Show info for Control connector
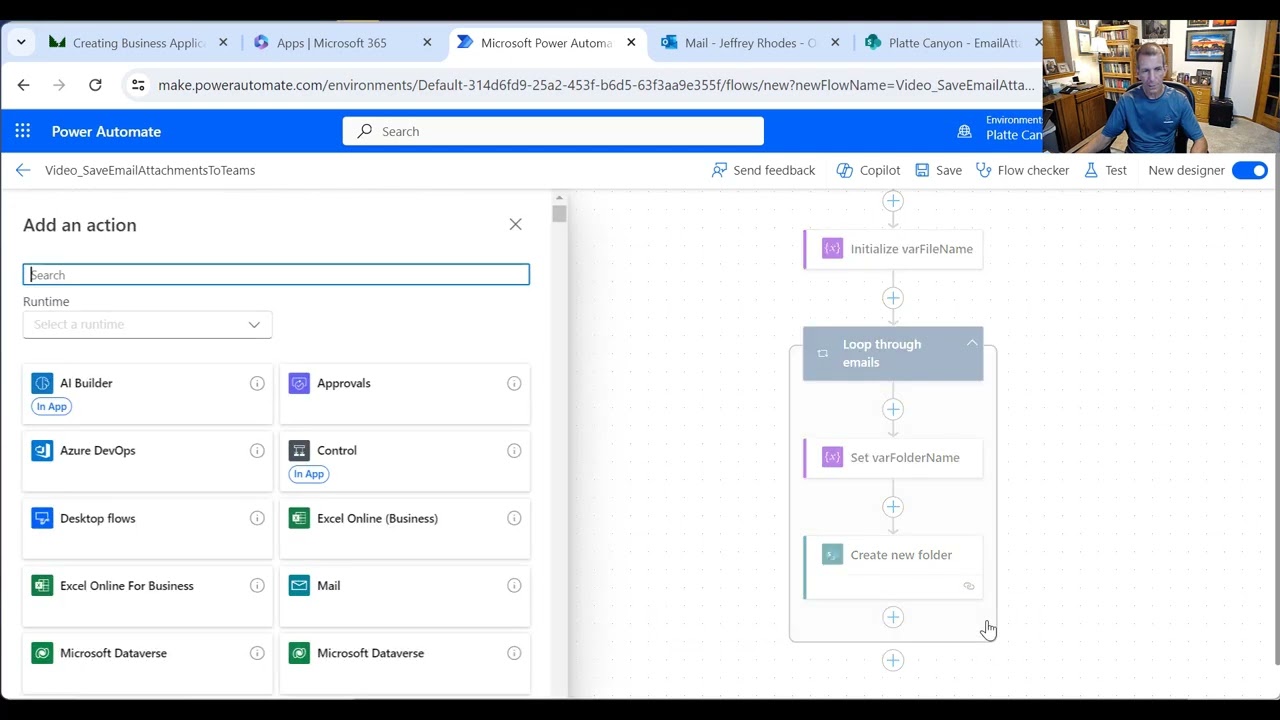This screenshot has height=720, width=1280. tap(514, 451)
